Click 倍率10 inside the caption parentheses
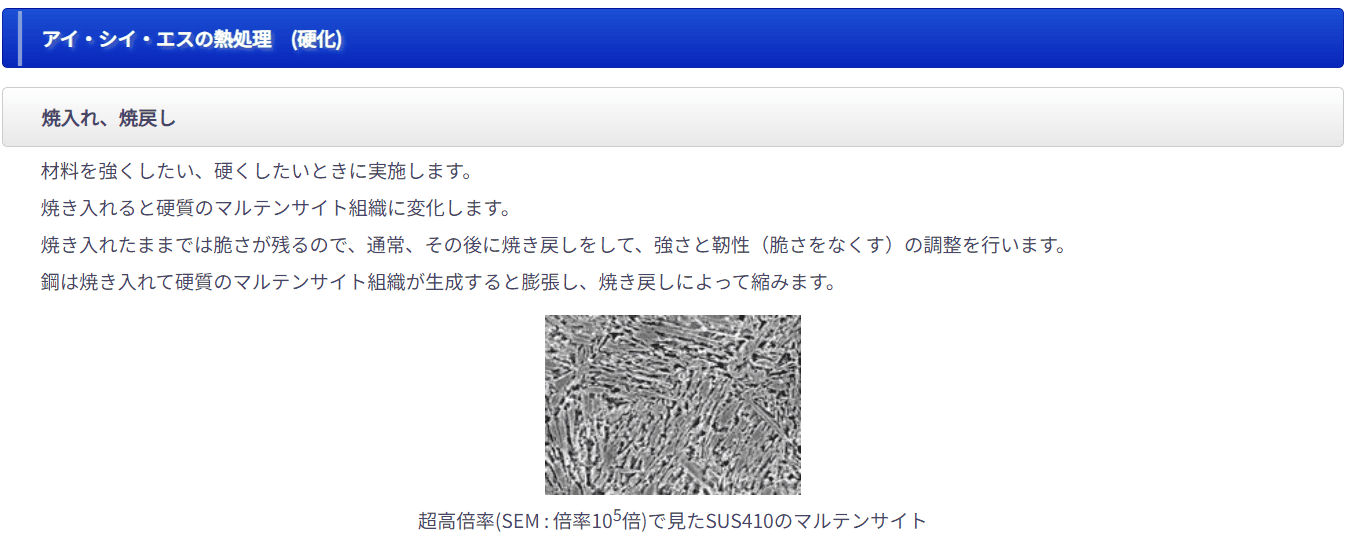 point(581,521)
